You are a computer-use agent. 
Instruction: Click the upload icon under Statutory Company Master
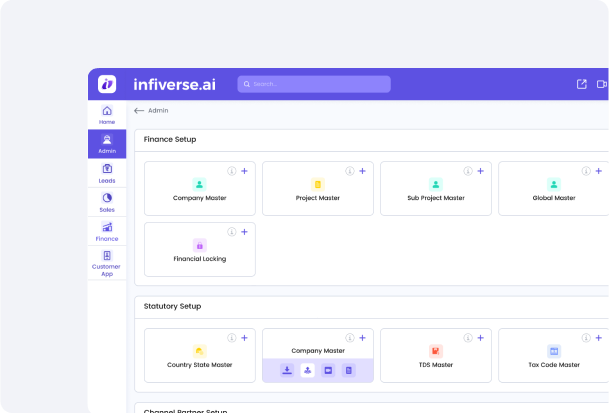coord(308,370)
